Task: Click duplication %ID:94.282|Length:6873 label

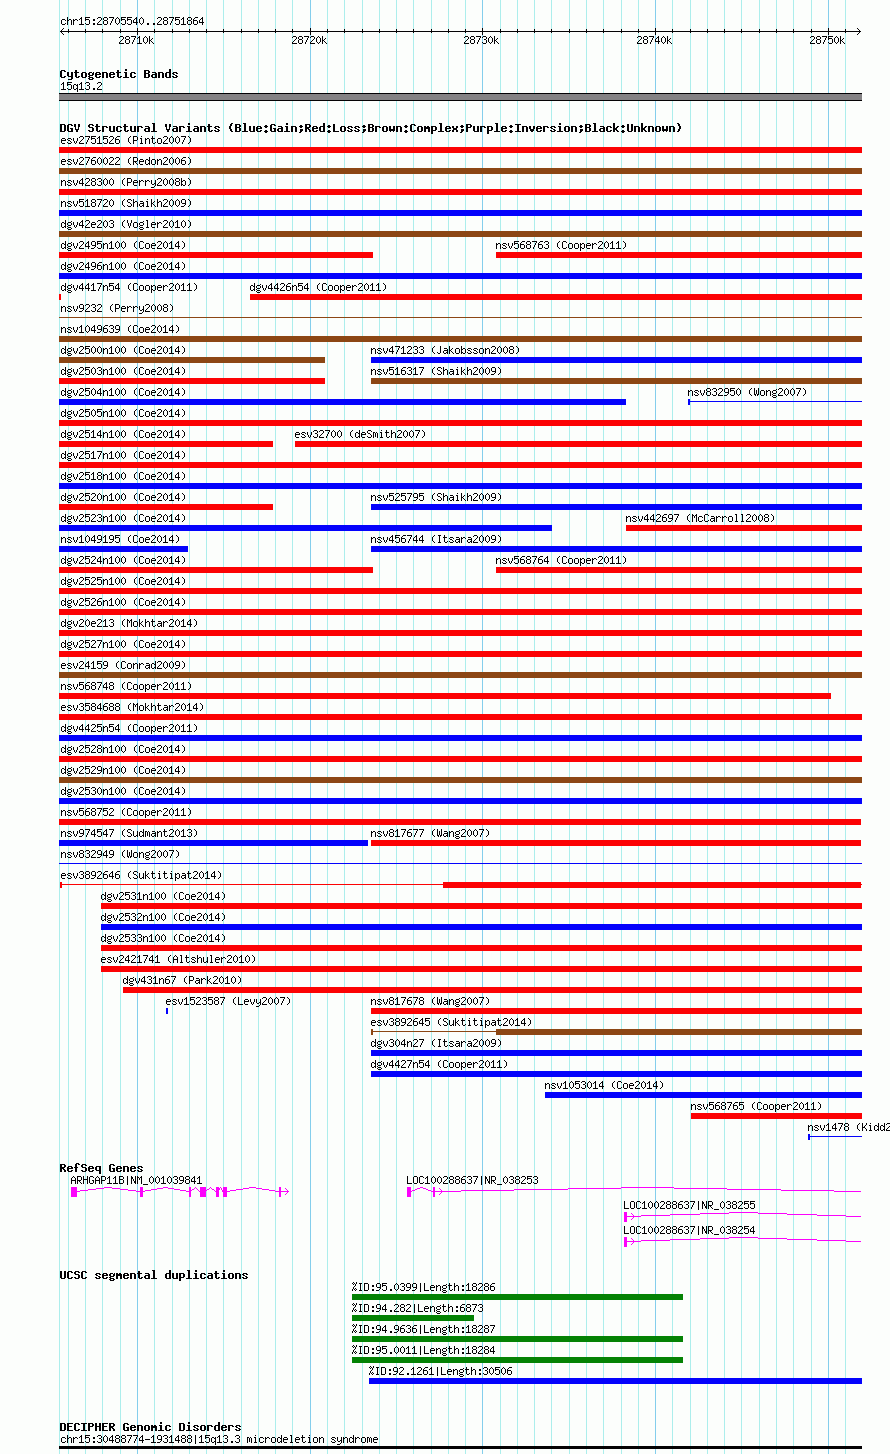Action: click(x=417, y=1308)
